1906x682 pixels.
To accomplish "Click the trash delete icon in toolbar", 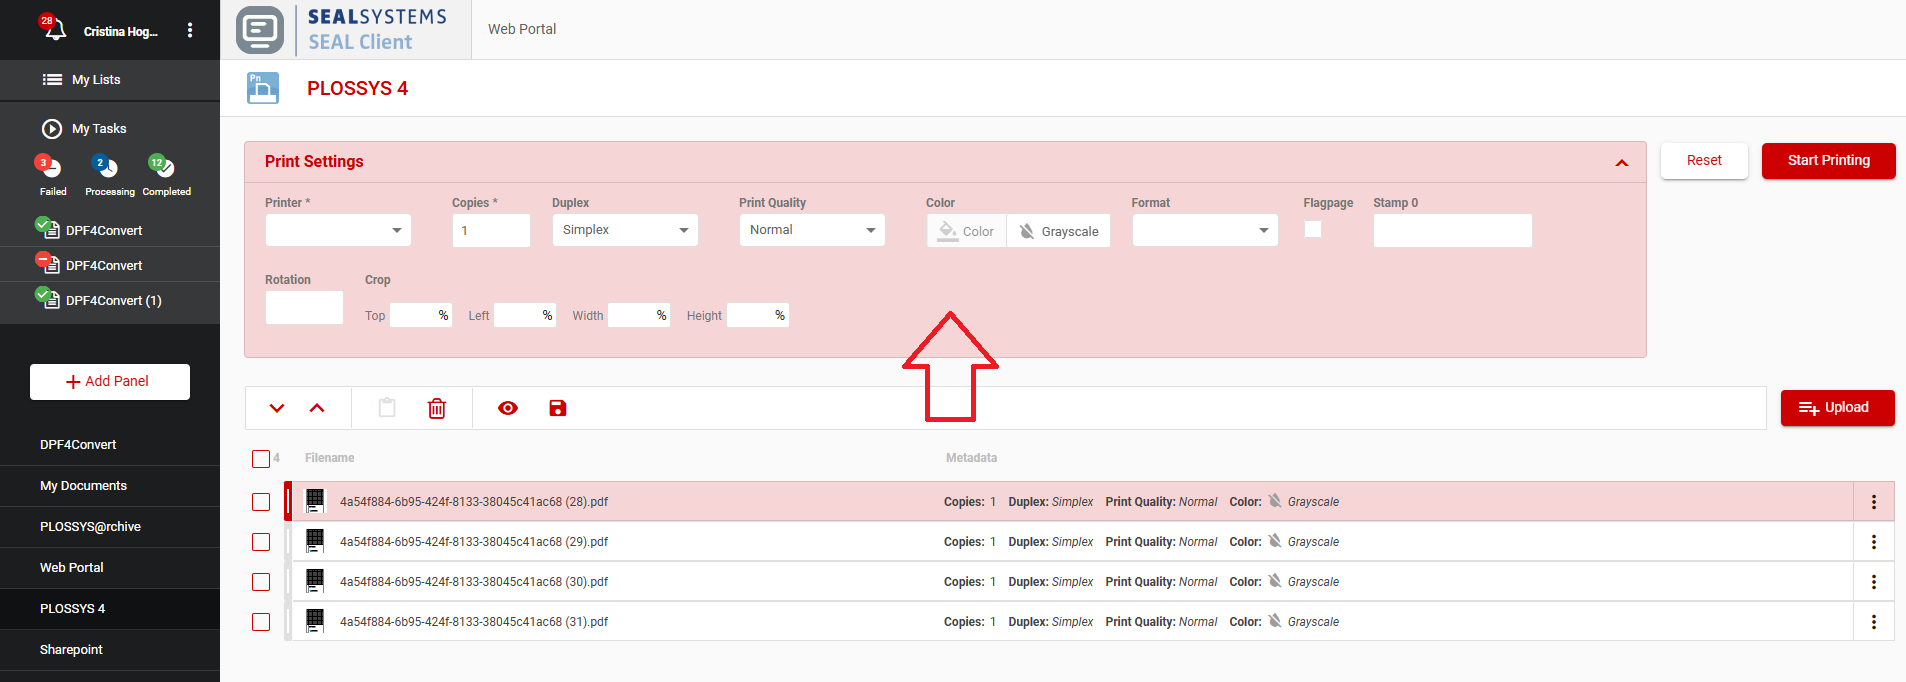I will coord(437,408).
